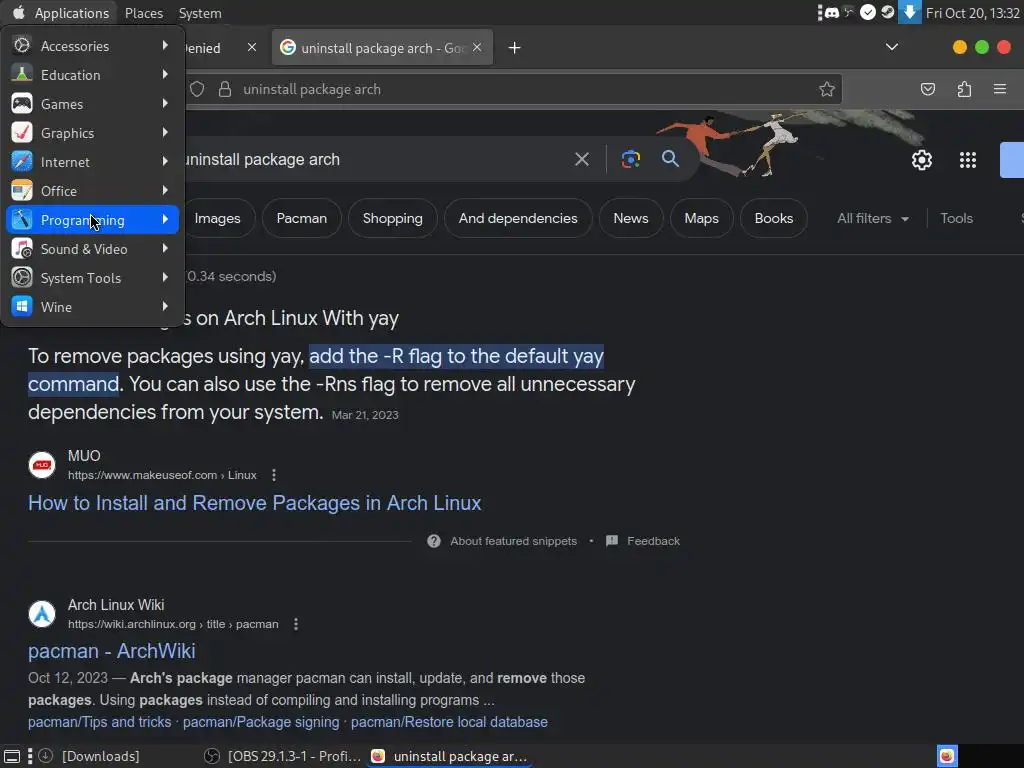Select the Shopping filter chip

click(x=392, y=218)
